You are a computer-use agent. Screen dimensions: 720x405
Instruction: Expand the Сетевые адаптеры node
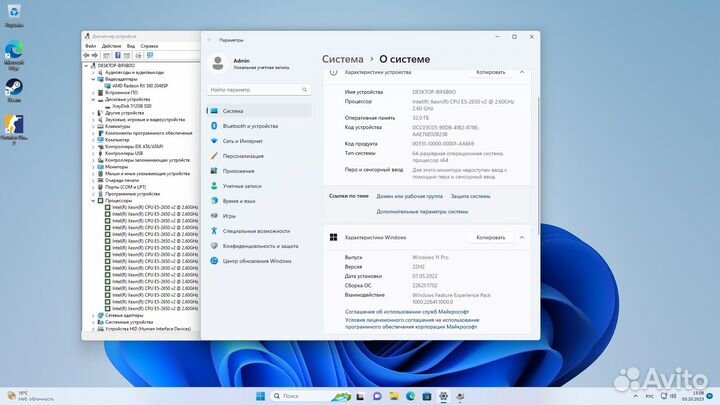tap(93, 315)
